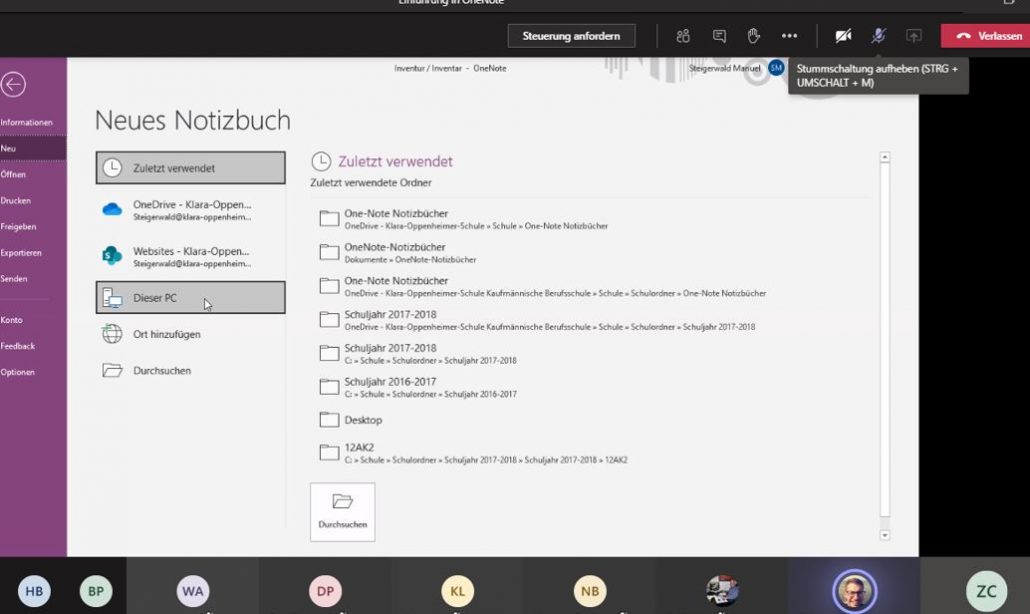Select Dieser PC location
This screenshot has width=1030, height=614.
pyautogui.click(x=190, y=297)
